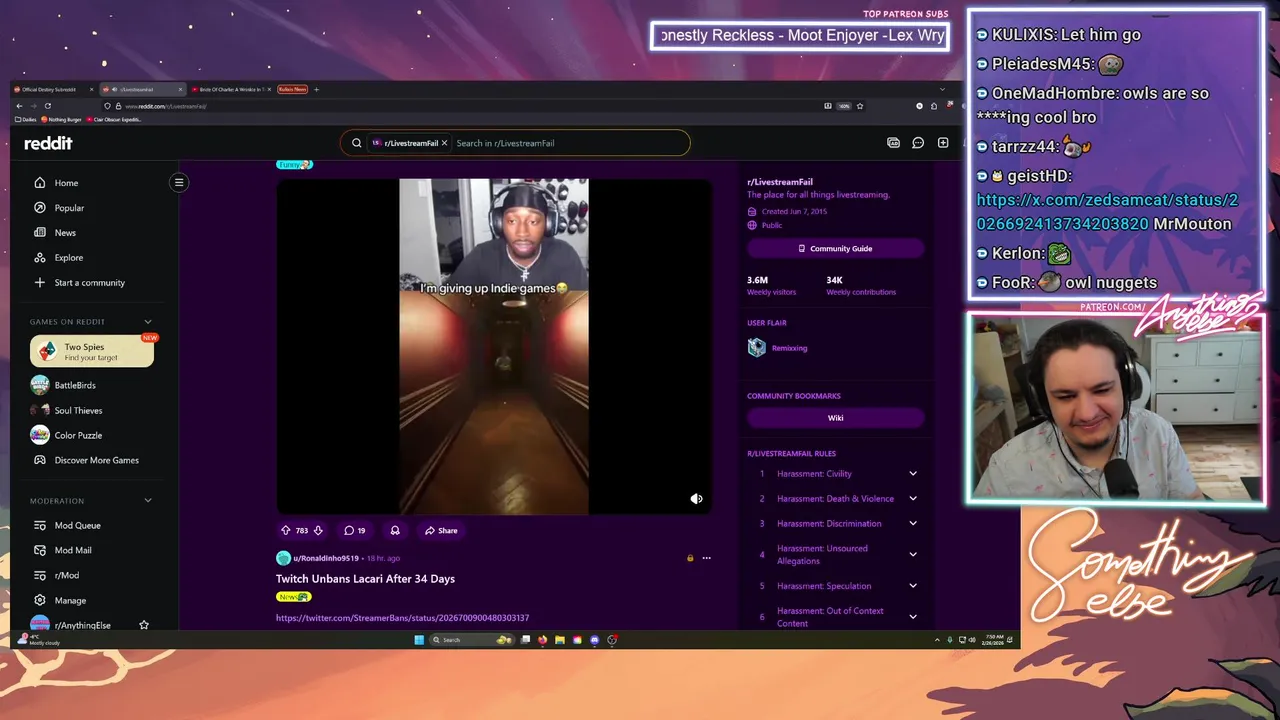Open Popular from the sidebar
The height and width of the screenshot is (720, 1280).
click(69, 208)
